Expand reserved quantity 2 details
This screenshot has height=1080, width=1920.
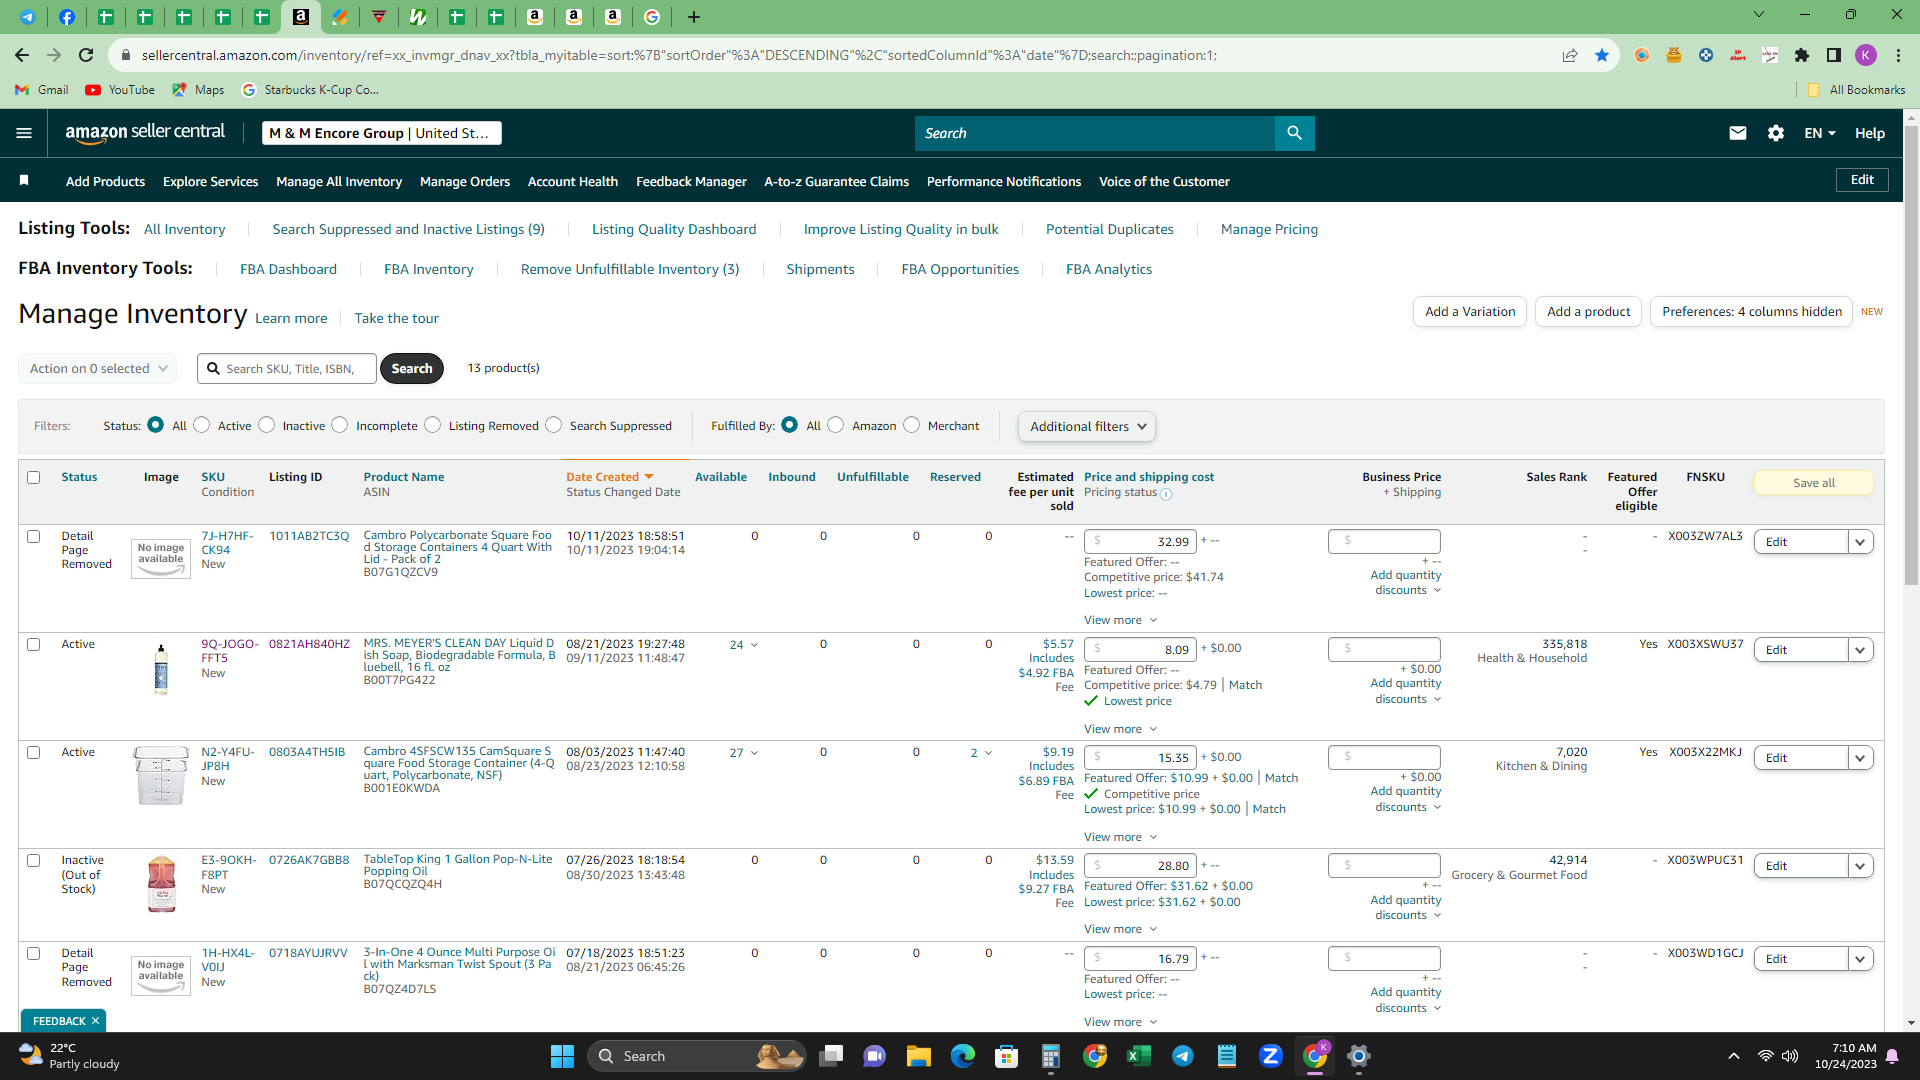[981, 753]
